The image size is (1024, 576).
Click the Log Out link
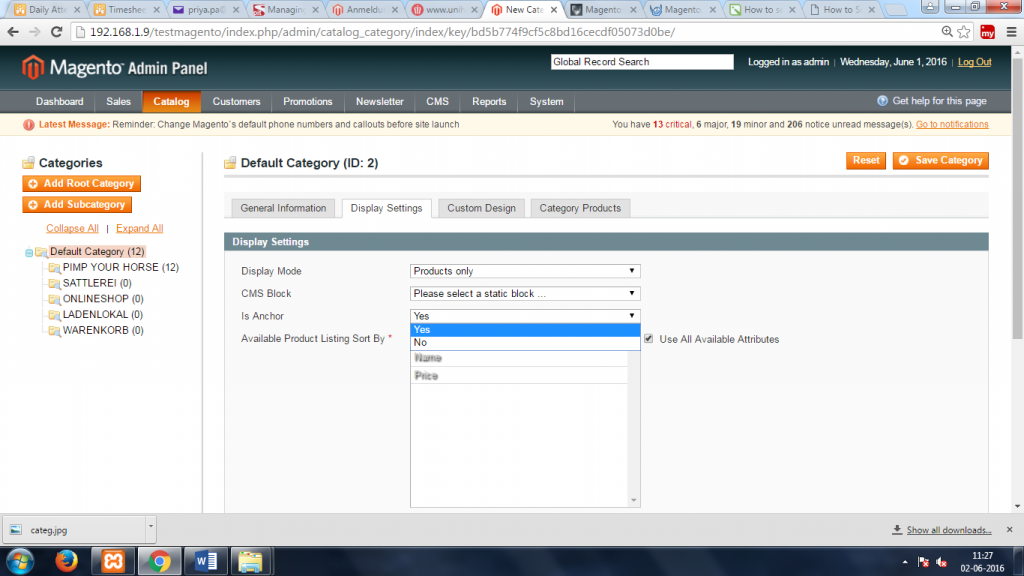(974, 61)
